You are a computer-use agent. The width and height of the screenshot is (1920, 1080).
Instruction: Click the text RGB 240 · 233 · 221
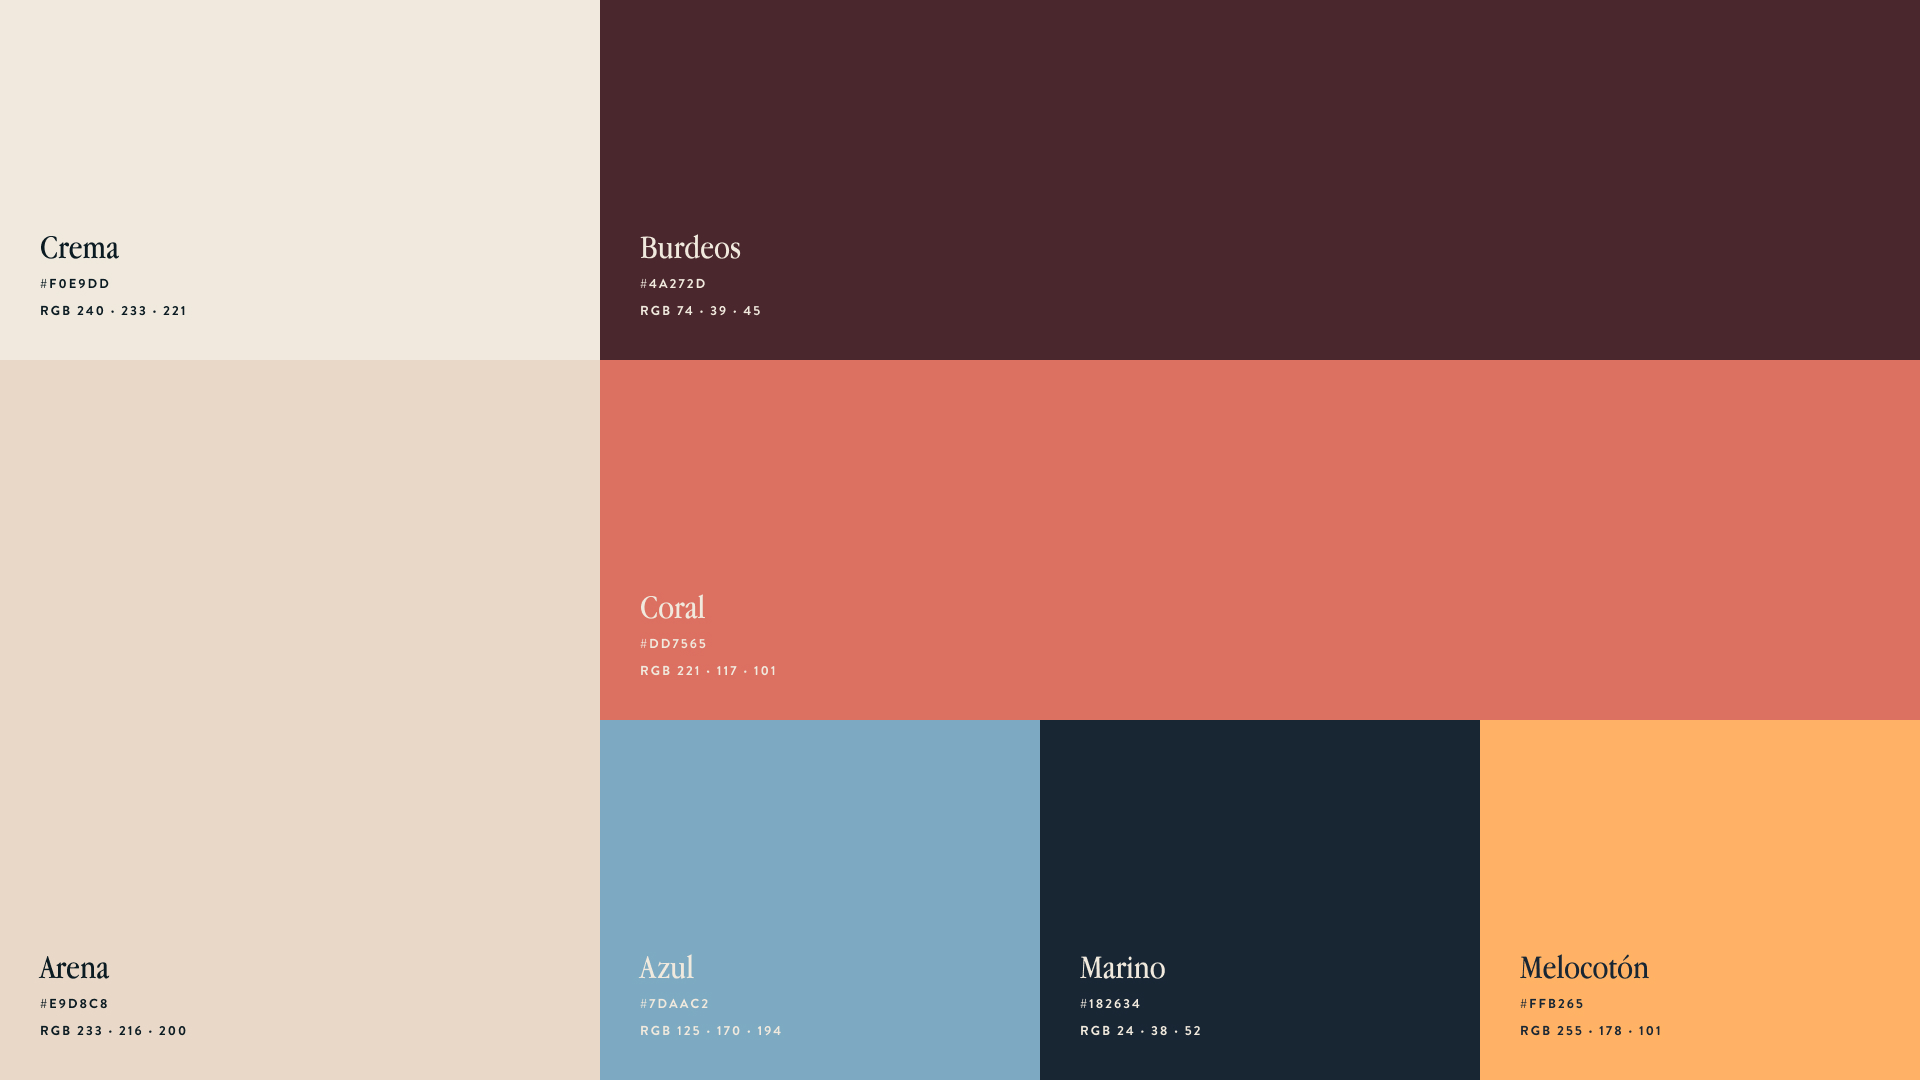tap(113, 311)
